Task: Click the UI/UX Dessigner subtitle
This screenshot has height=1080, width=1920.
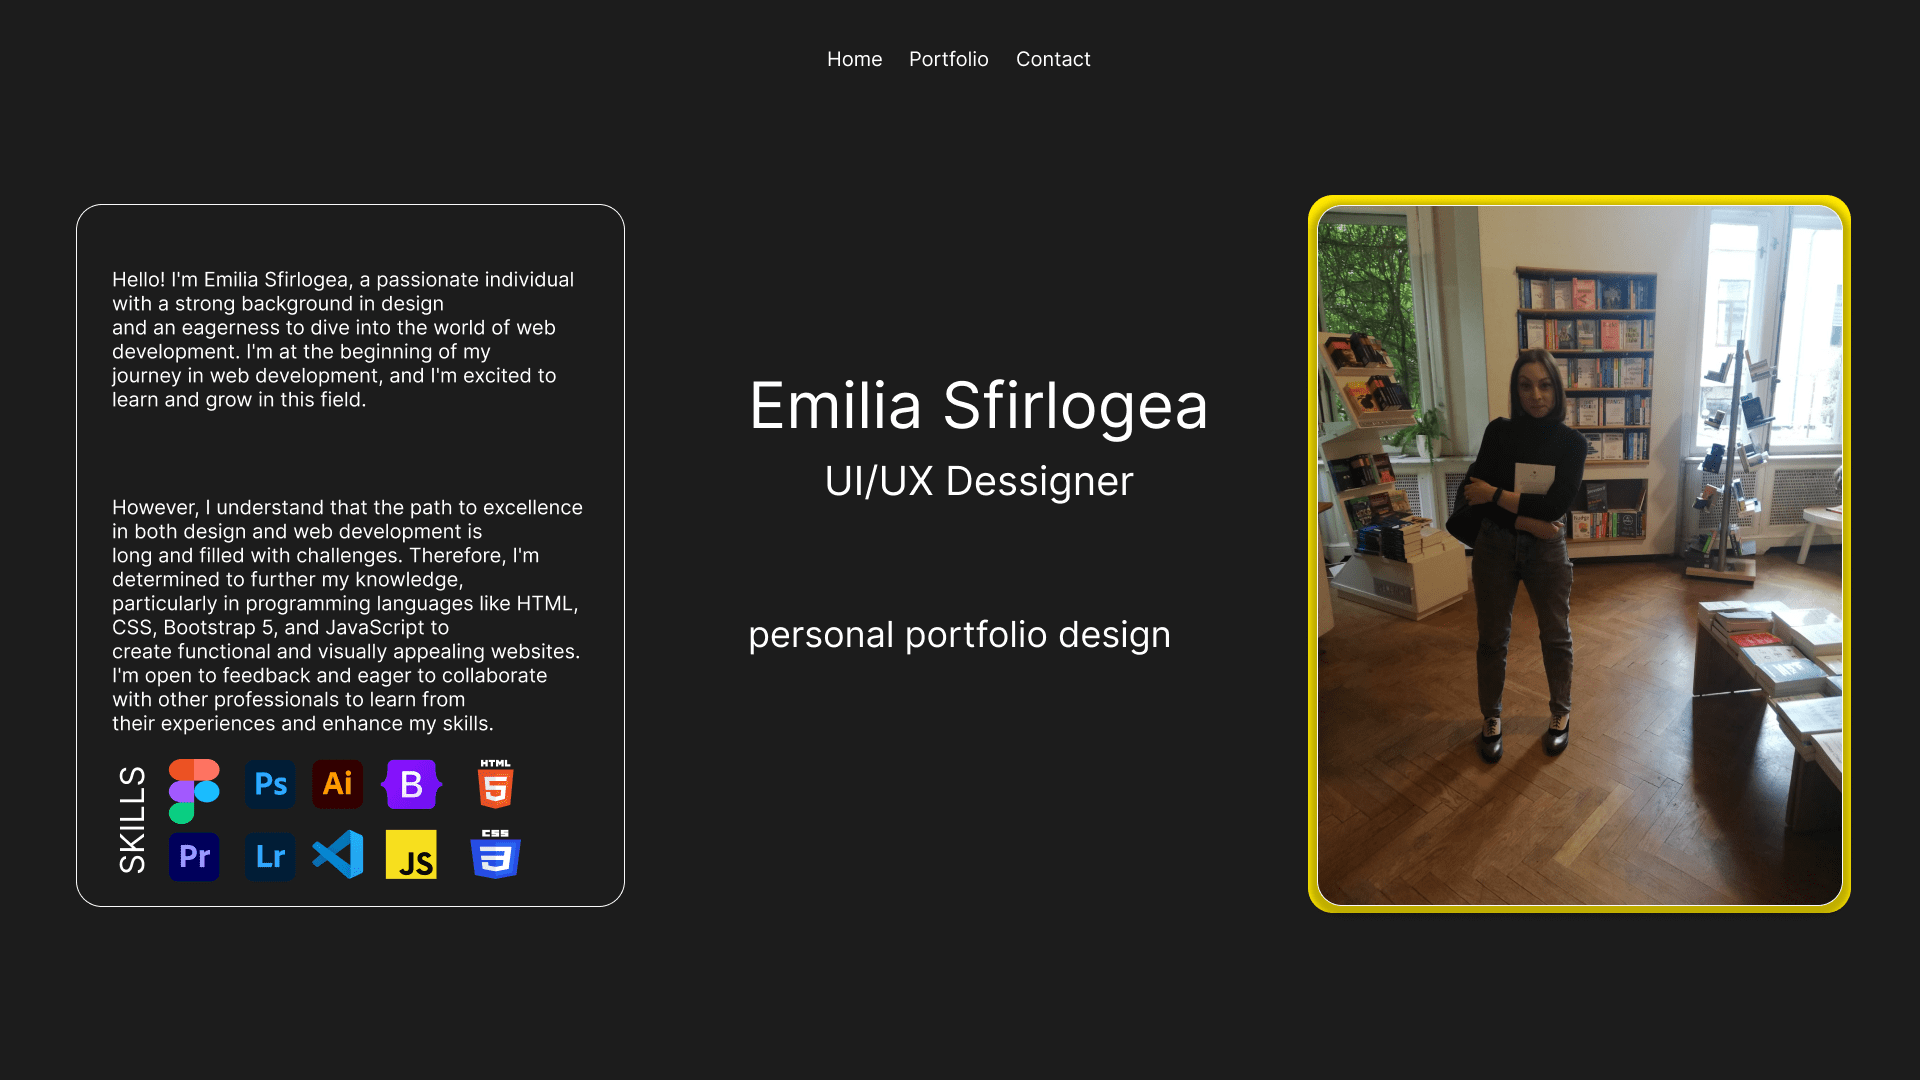Action: click(x=978, y=482)
